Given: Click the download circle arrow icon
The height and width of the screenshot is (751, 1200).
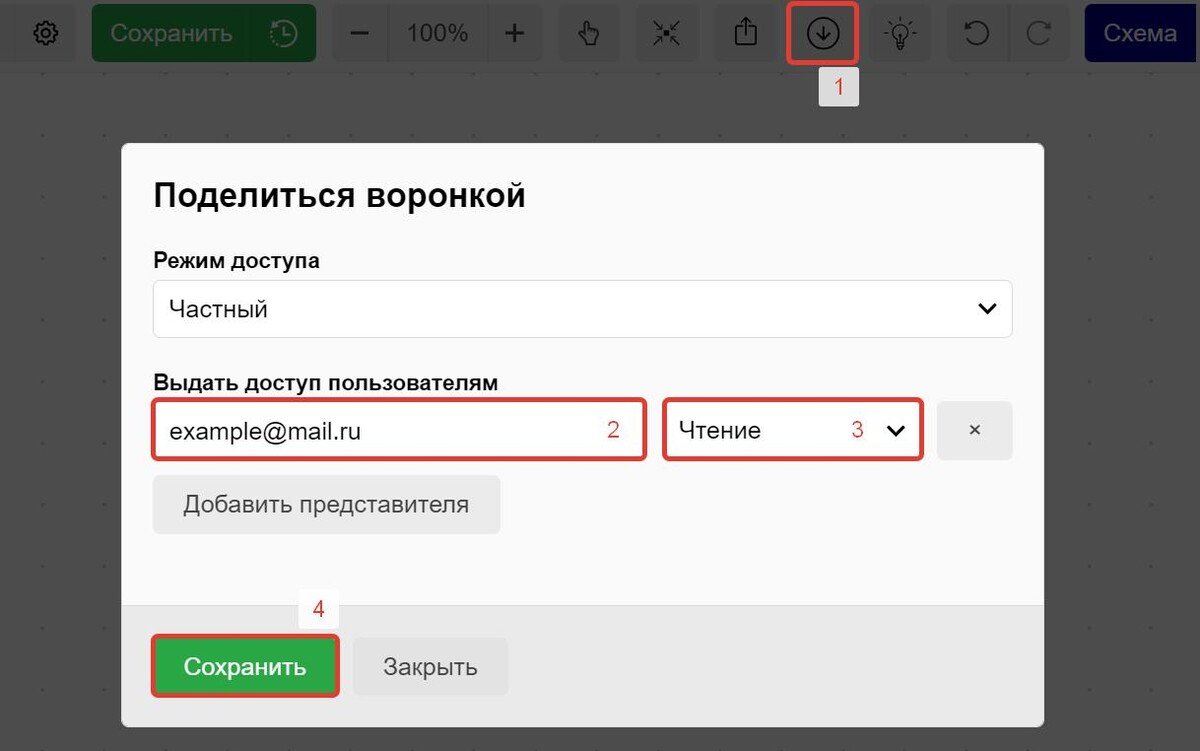Looking at the screenshot, I should point(823,33).
